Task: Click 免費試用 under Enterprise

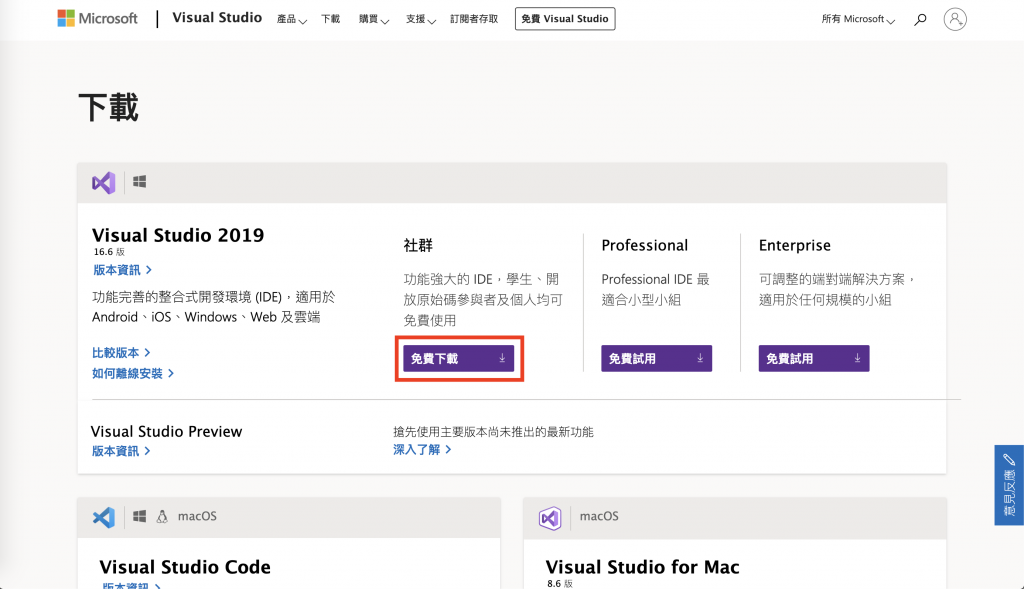Action: point(814,358)
